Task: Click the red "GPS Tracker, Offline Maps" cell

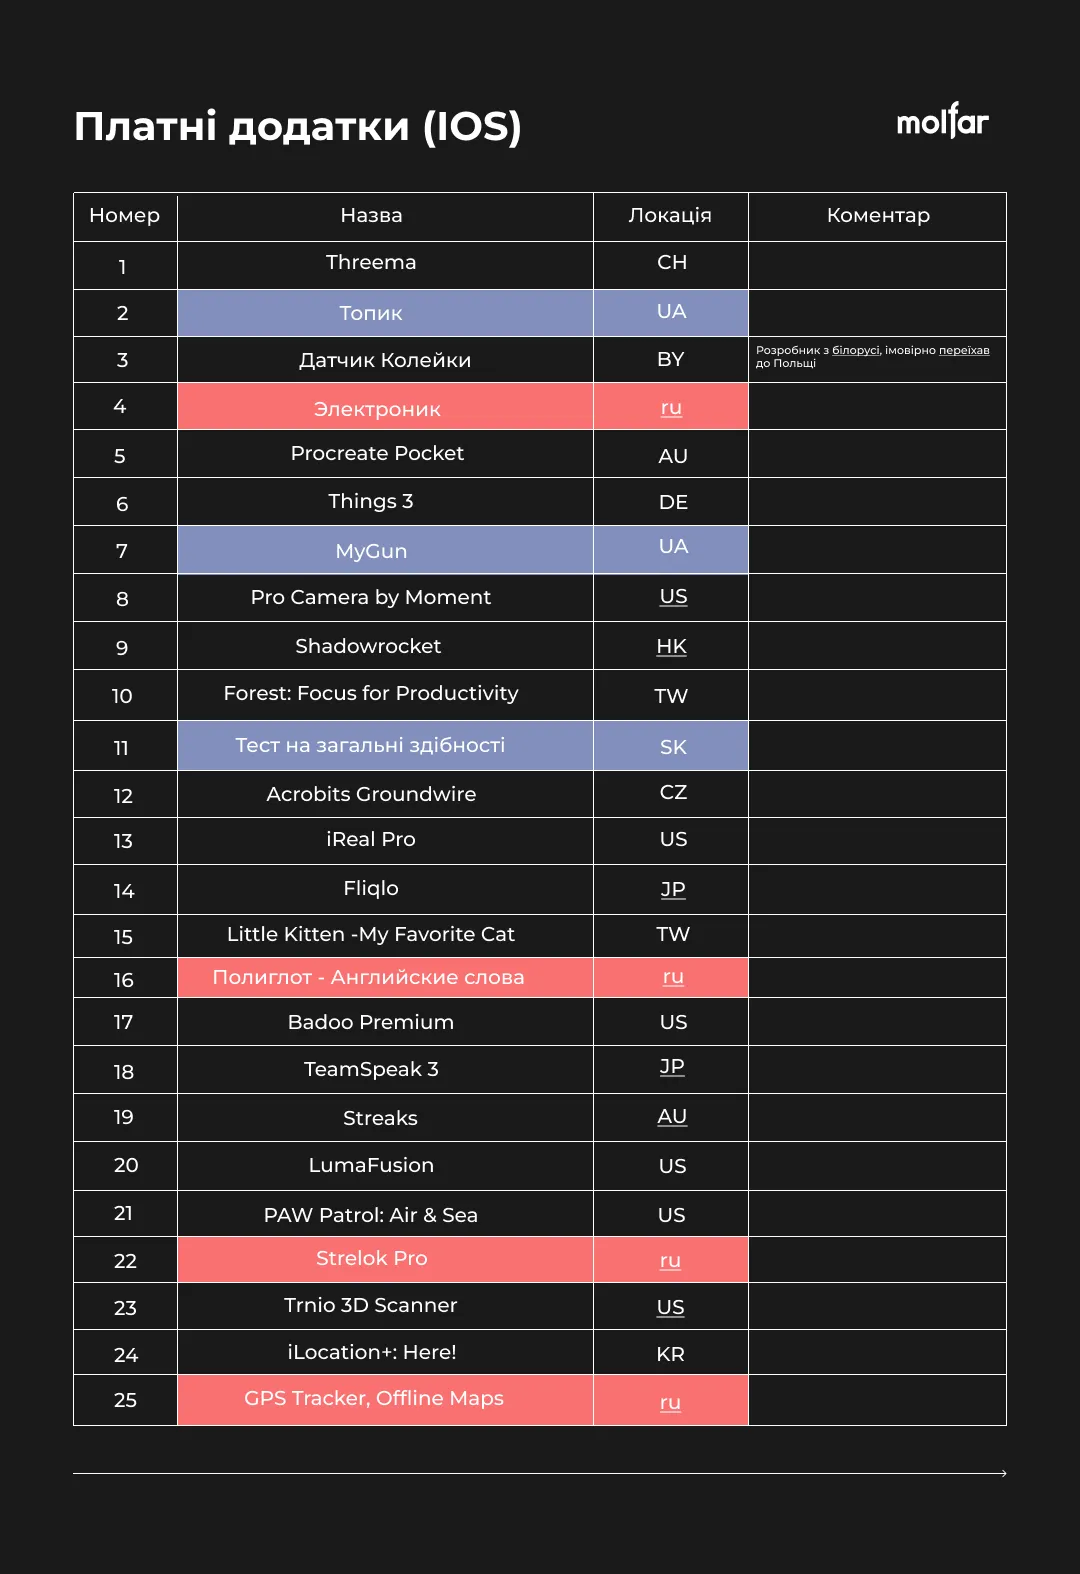Action: [x=374, y=1399]
